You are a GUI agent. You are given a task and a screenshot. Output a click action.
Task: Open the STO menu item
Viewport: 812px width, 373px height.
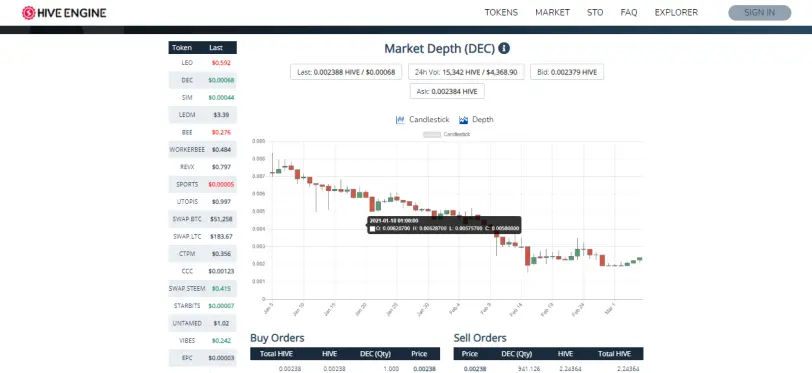click(x=595, y=12)
